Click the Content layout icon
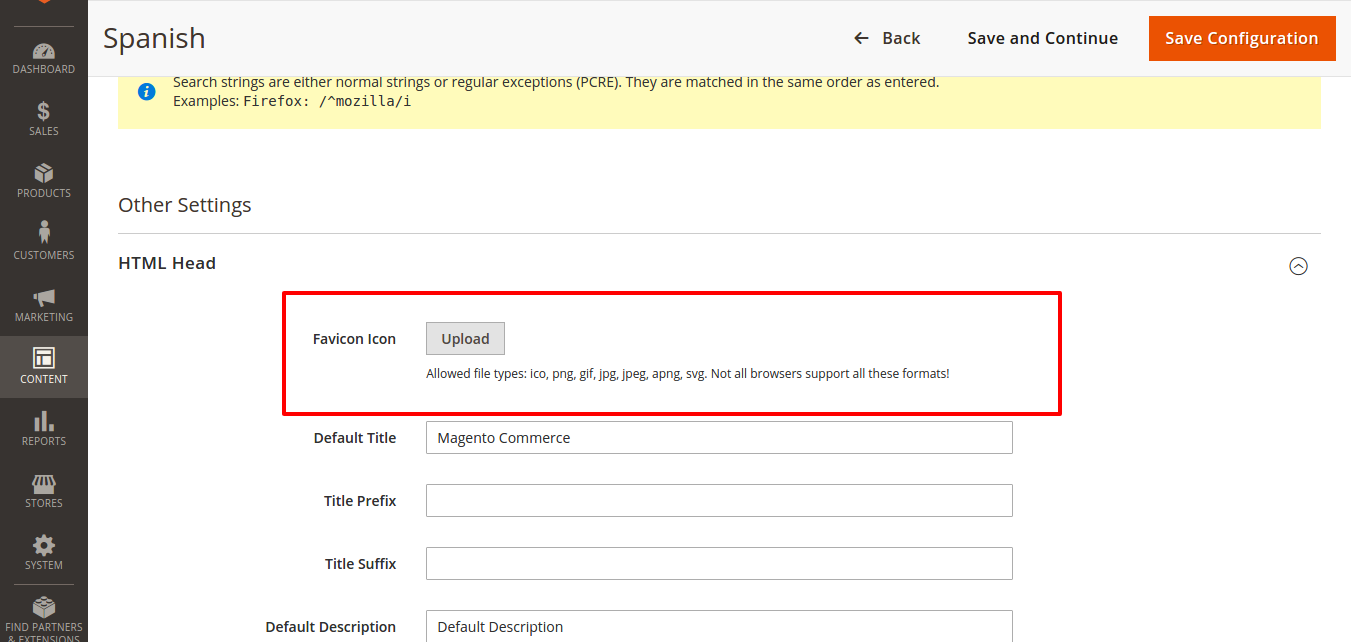 pos(43,358)
